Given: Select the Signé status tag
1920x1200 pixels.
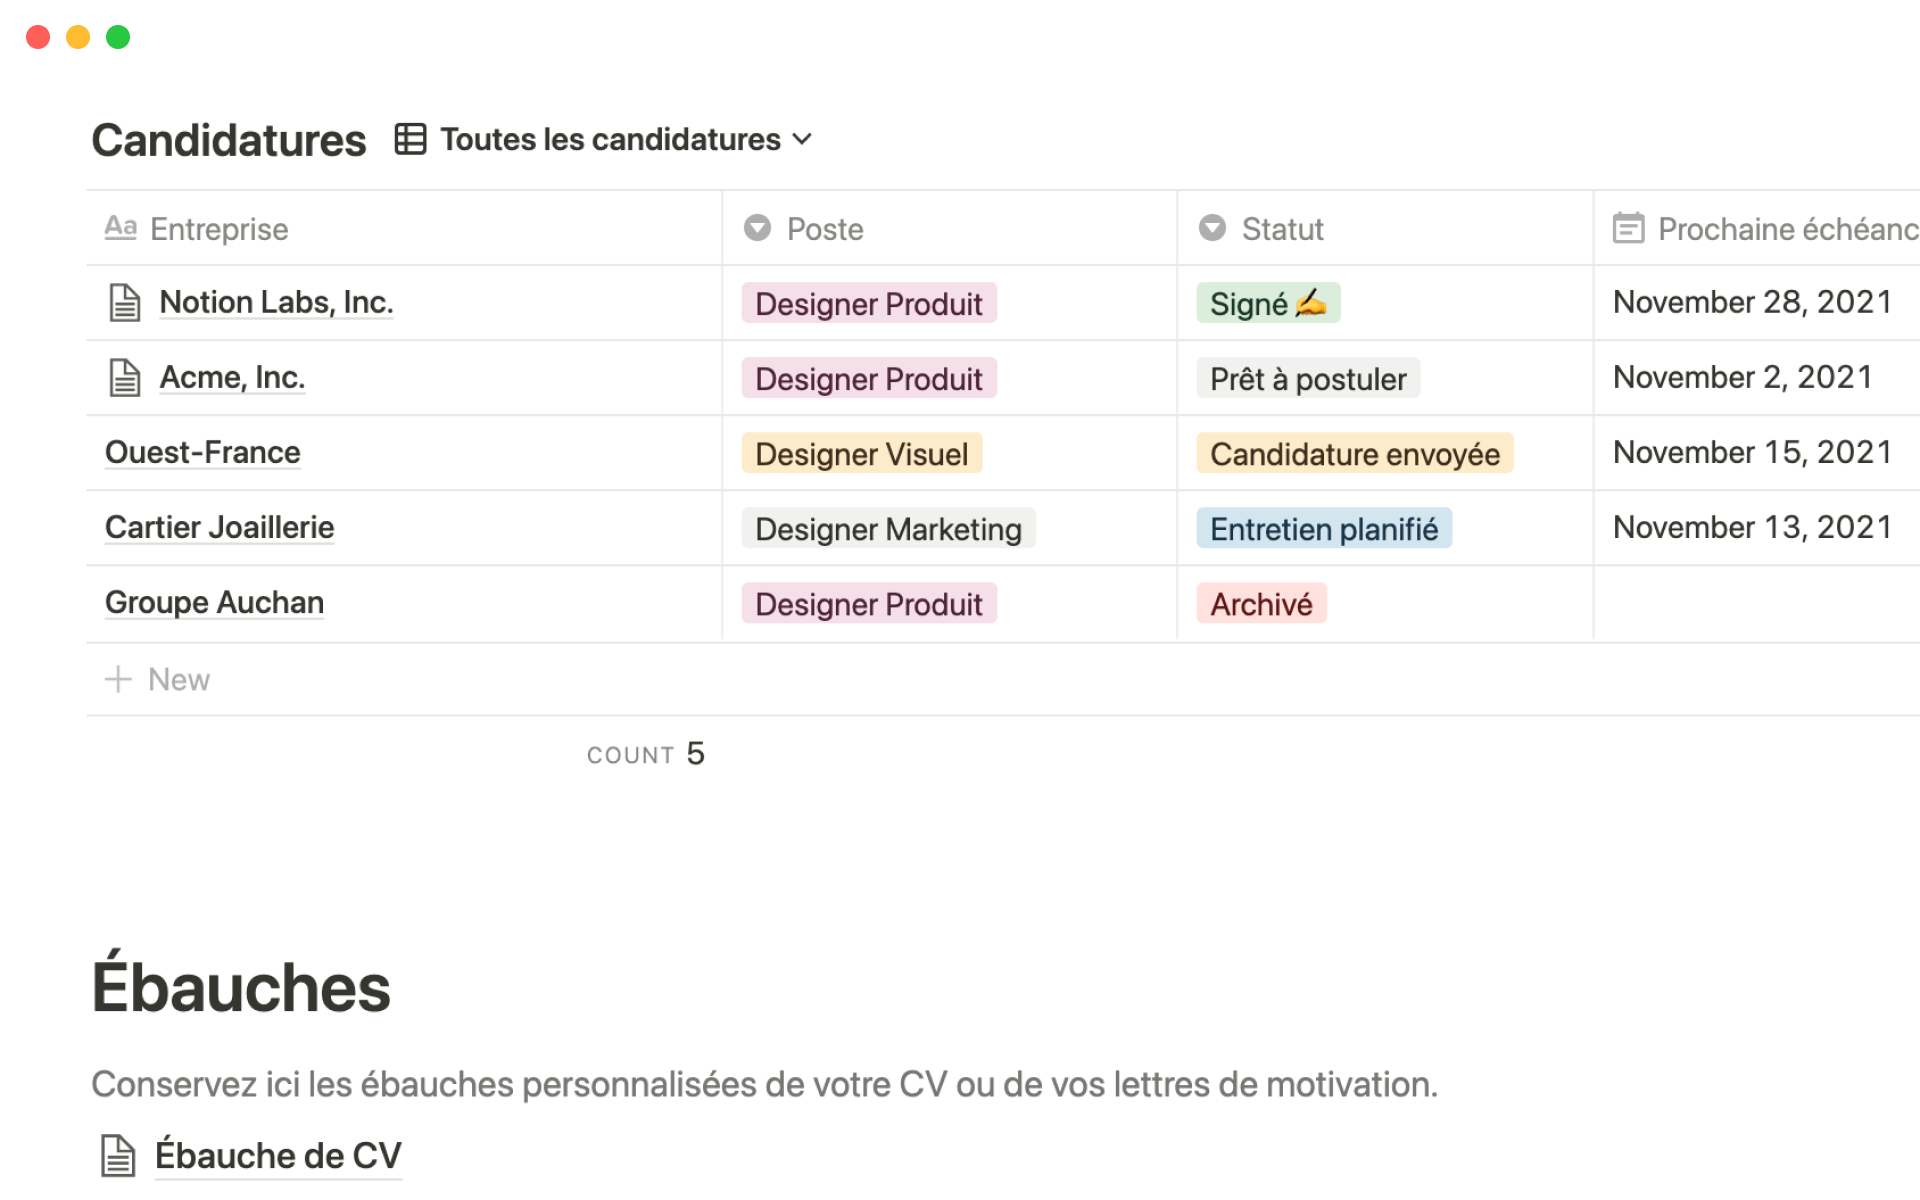Looking at the screenshot, I should point(1267,303).
